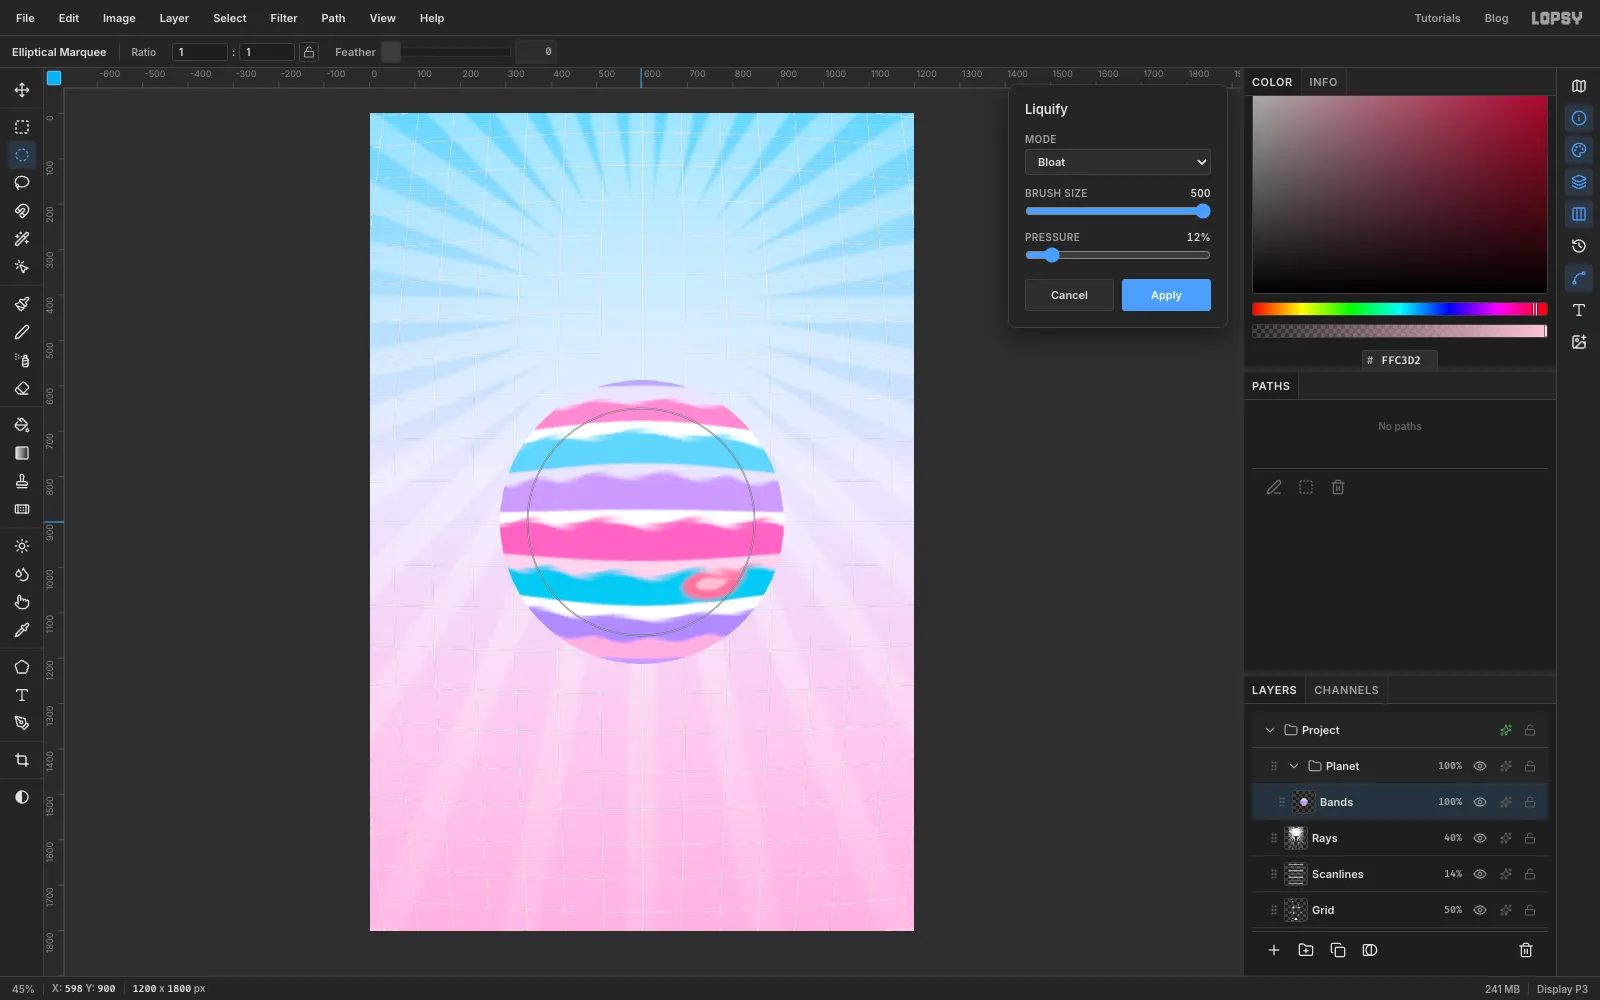Select the Gradient tool
This screenshot has height=1000, width=1600.
pyautogui.click(x=22, y=453)
